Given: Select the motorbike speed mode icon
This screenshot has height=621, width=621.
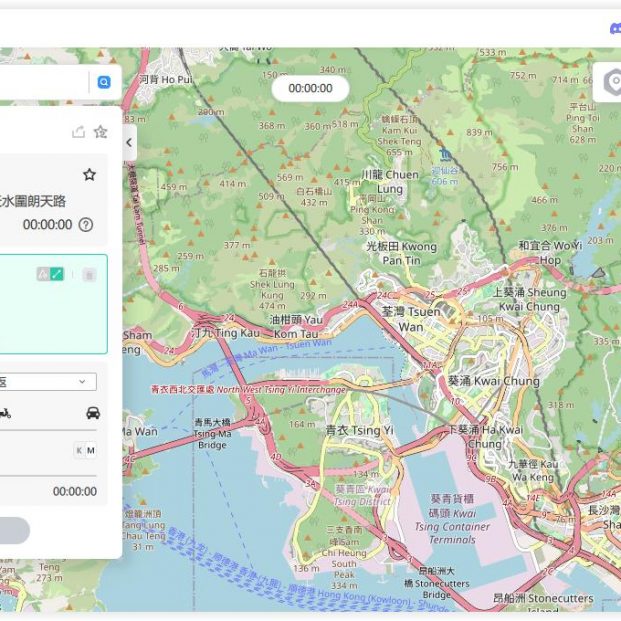Looking at the screenshot, I should [4, 413].
